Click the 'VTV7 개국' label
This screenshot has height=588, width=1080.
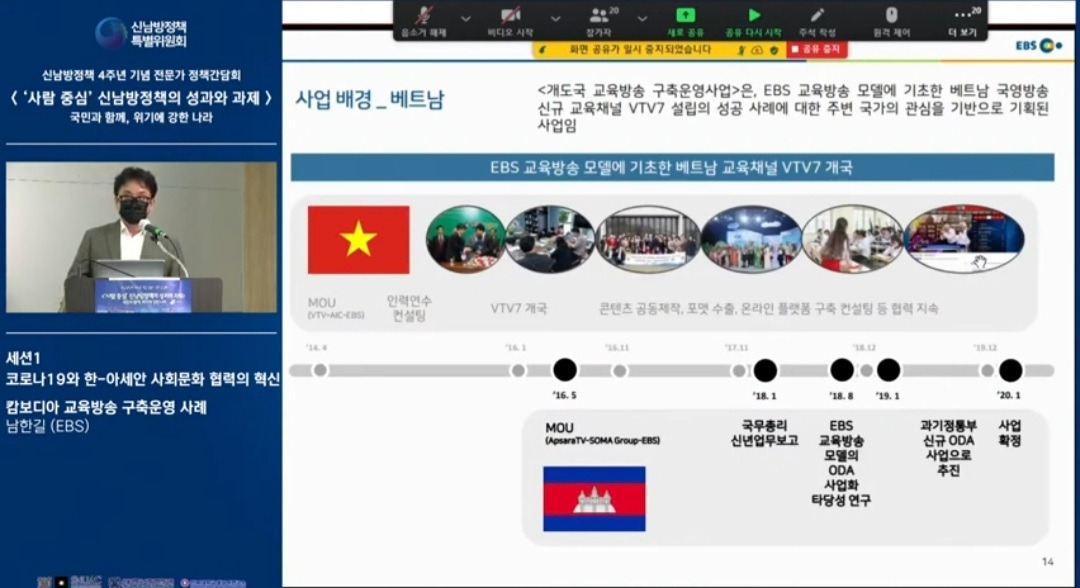[519, 308]
